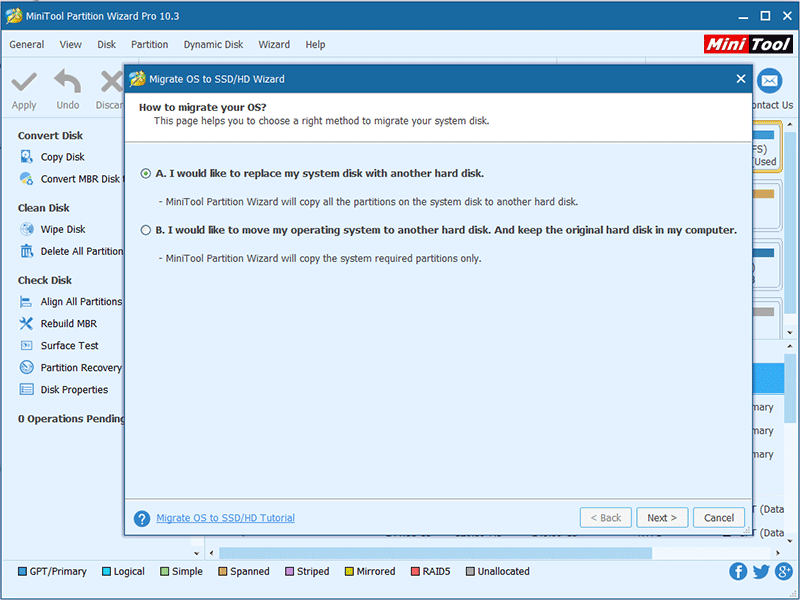Viewport: 800px width, 600px height.
Task: Click the Rebuild MBR tools icon
Action: click(x=26, y=323)
